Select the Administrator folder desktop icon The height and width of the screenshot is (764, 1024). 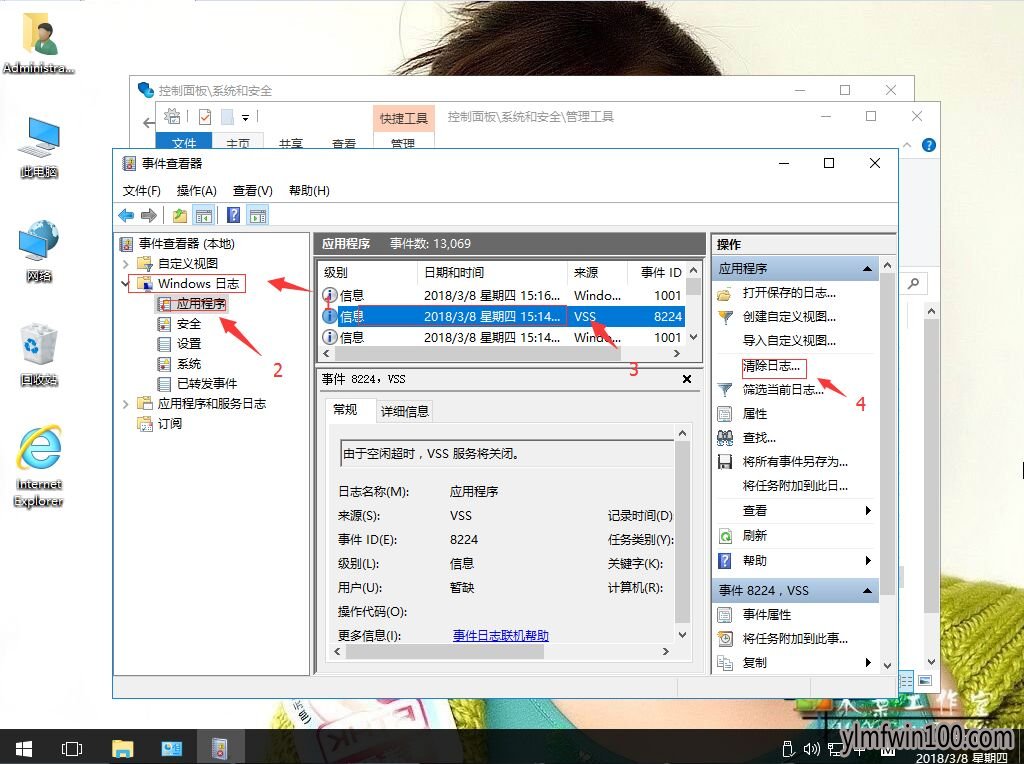(39, 44)
